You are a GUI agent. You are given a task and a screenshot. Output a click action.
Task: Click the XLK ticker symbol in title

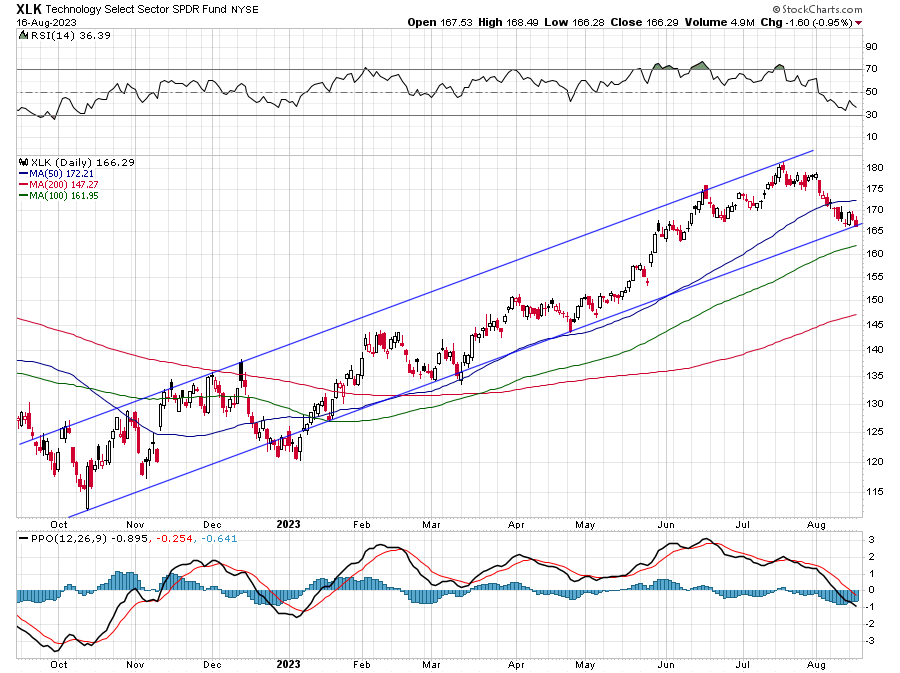[x=29, y=9]
